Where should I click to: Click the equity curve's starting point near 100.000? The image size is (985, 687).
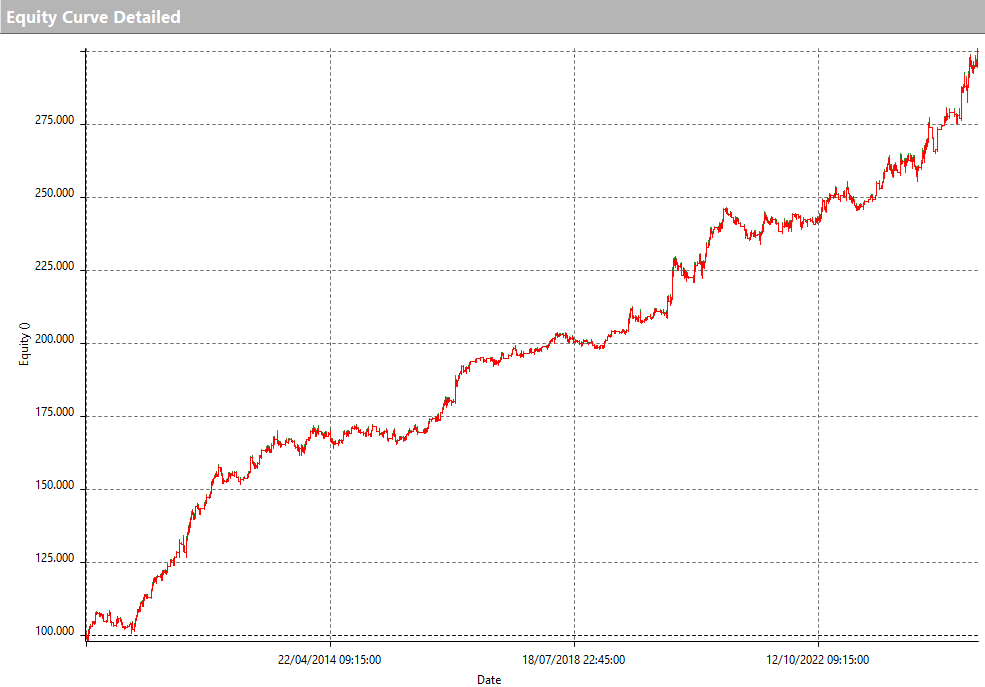click(88, 637)
